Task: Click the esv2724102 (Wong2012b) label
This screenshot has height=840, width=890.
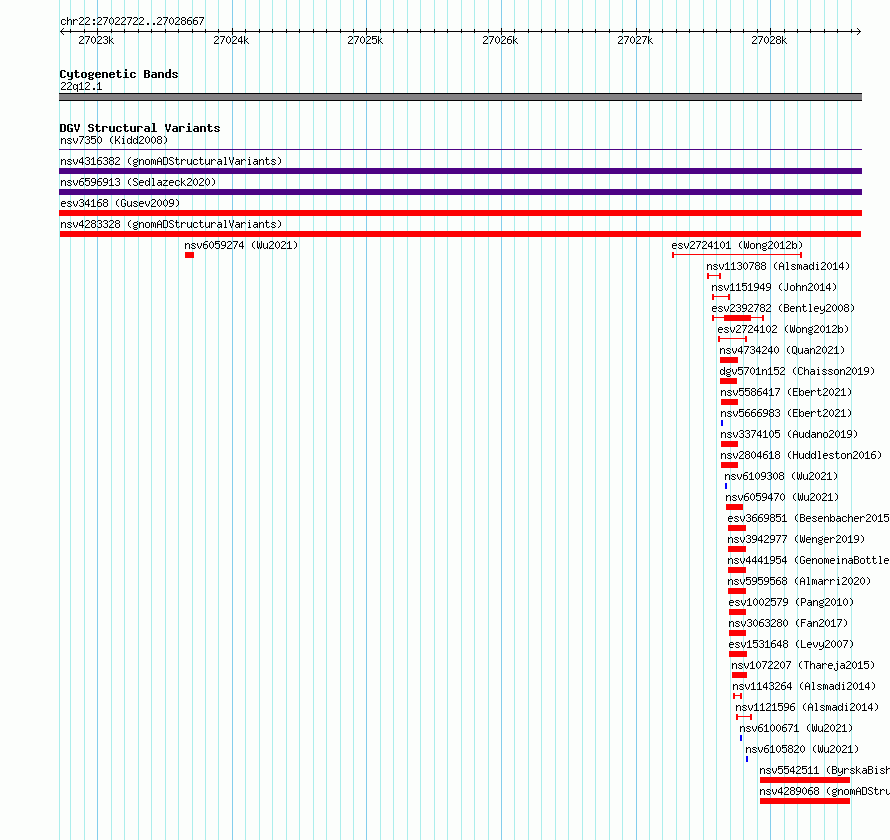Action: click(x=783, y=329)
